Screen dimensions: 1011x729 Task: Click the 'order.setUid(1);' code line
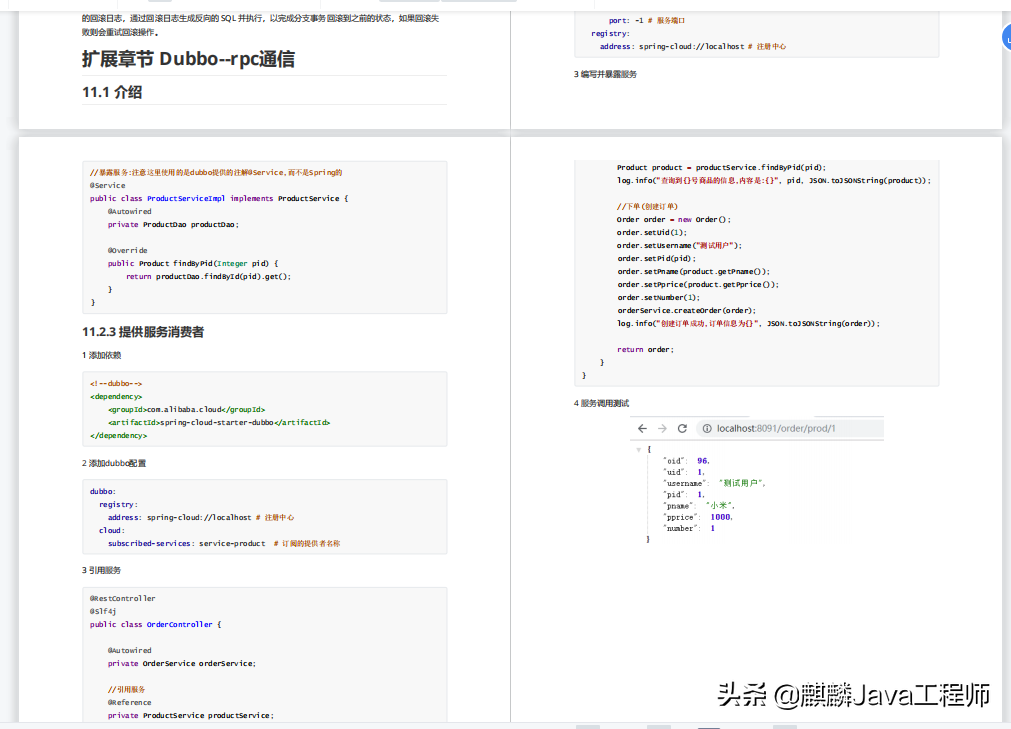652,233
